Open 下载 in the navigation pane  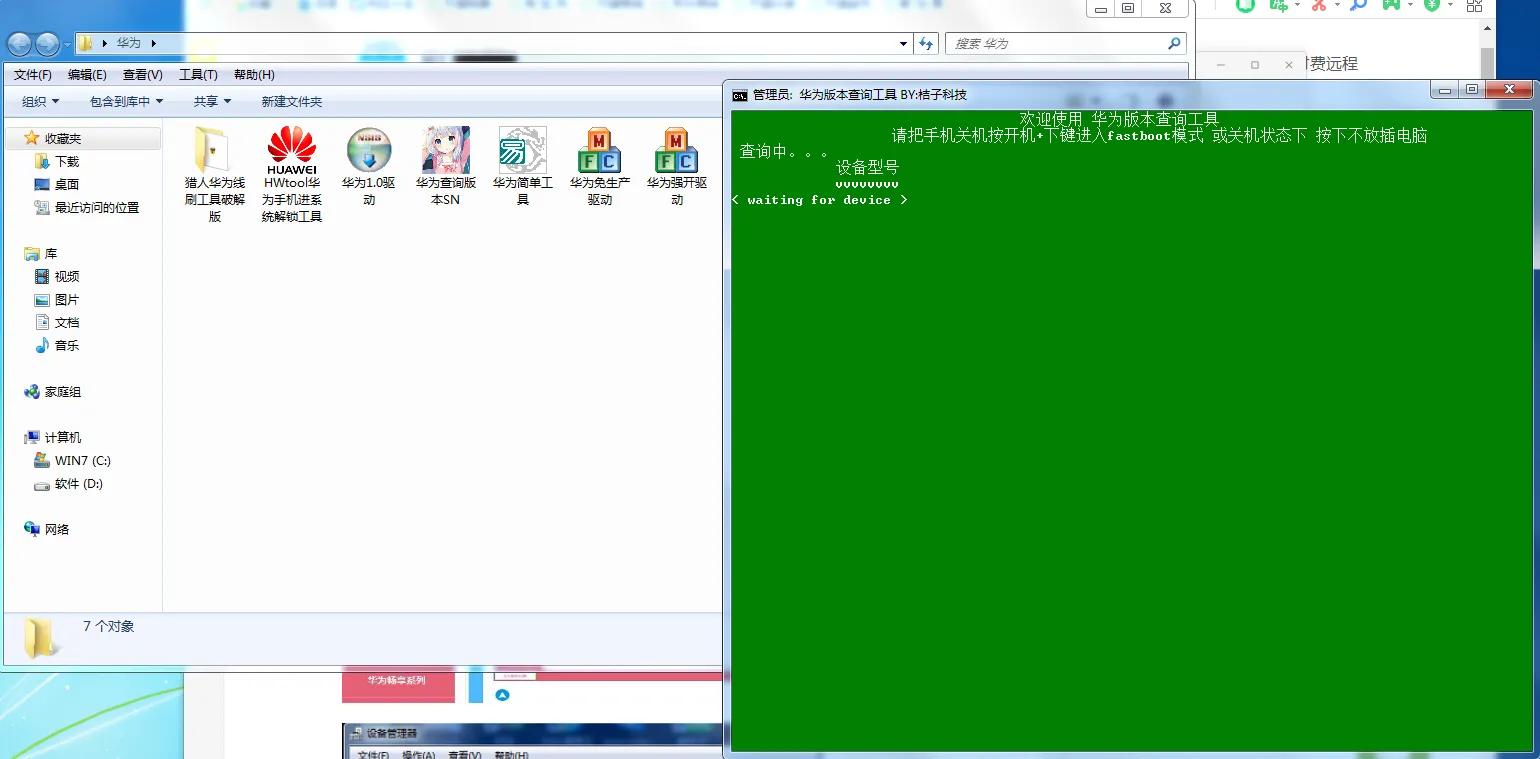[x=67, y=161]
